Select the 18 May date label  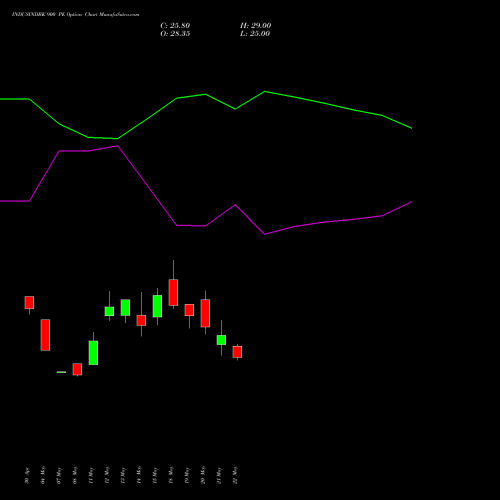171,475
